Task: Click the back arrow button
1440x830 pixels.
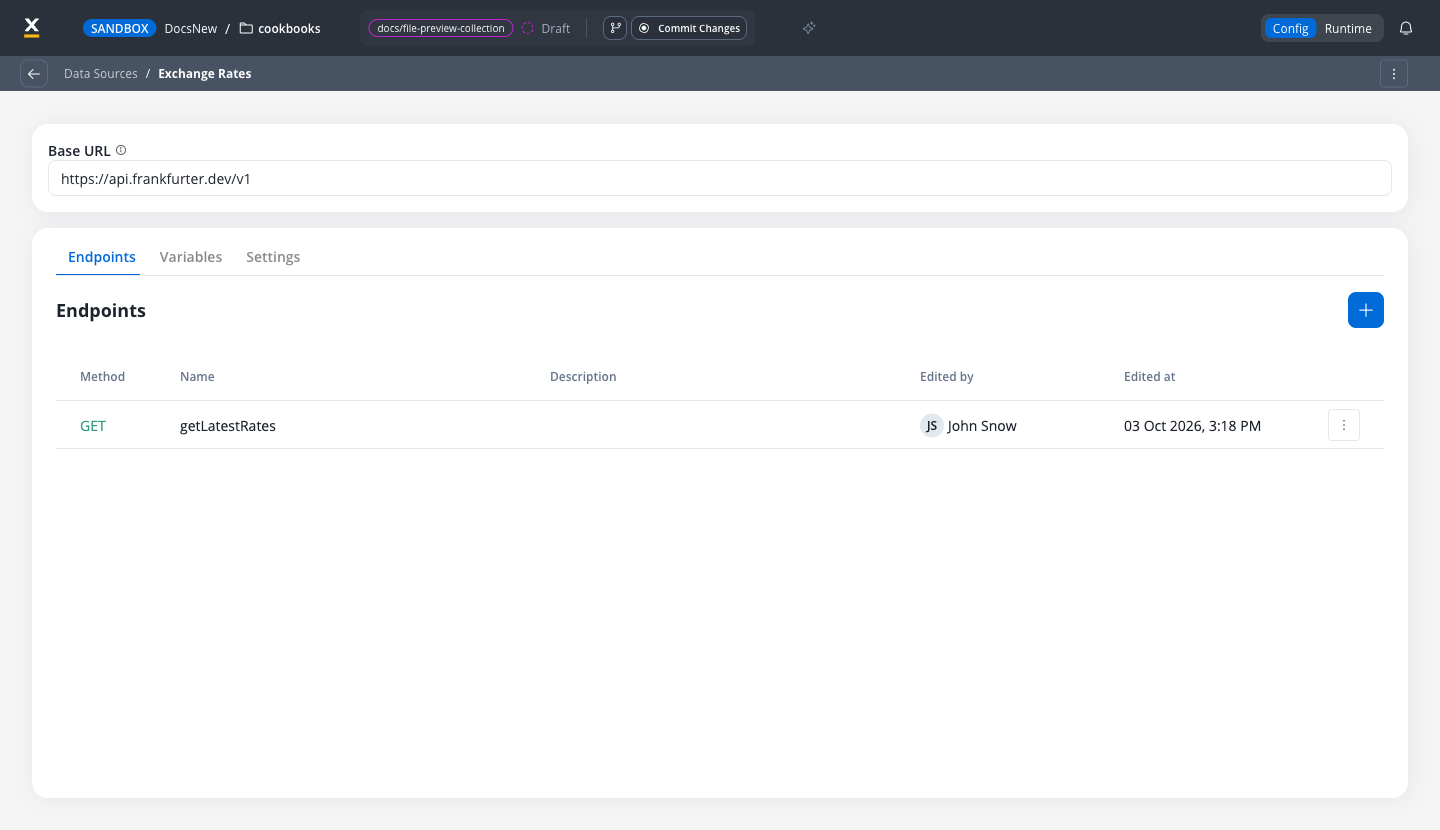Action: 34,74
